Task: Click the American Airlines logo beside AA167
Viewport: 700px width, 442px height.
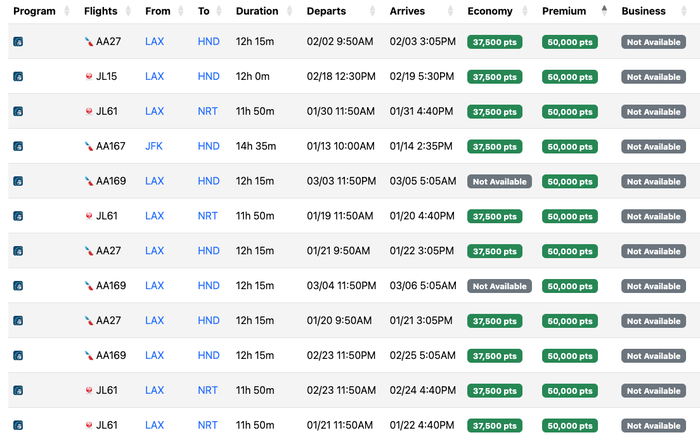Action: coord(89,146)
